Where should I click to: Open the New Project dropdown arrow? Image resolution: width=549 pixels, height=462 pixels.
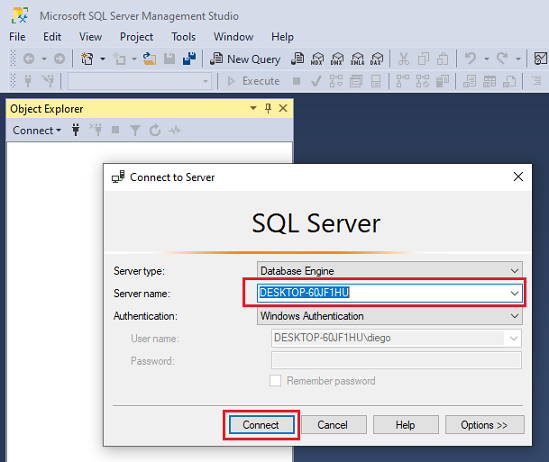click(x=103, y=59)
